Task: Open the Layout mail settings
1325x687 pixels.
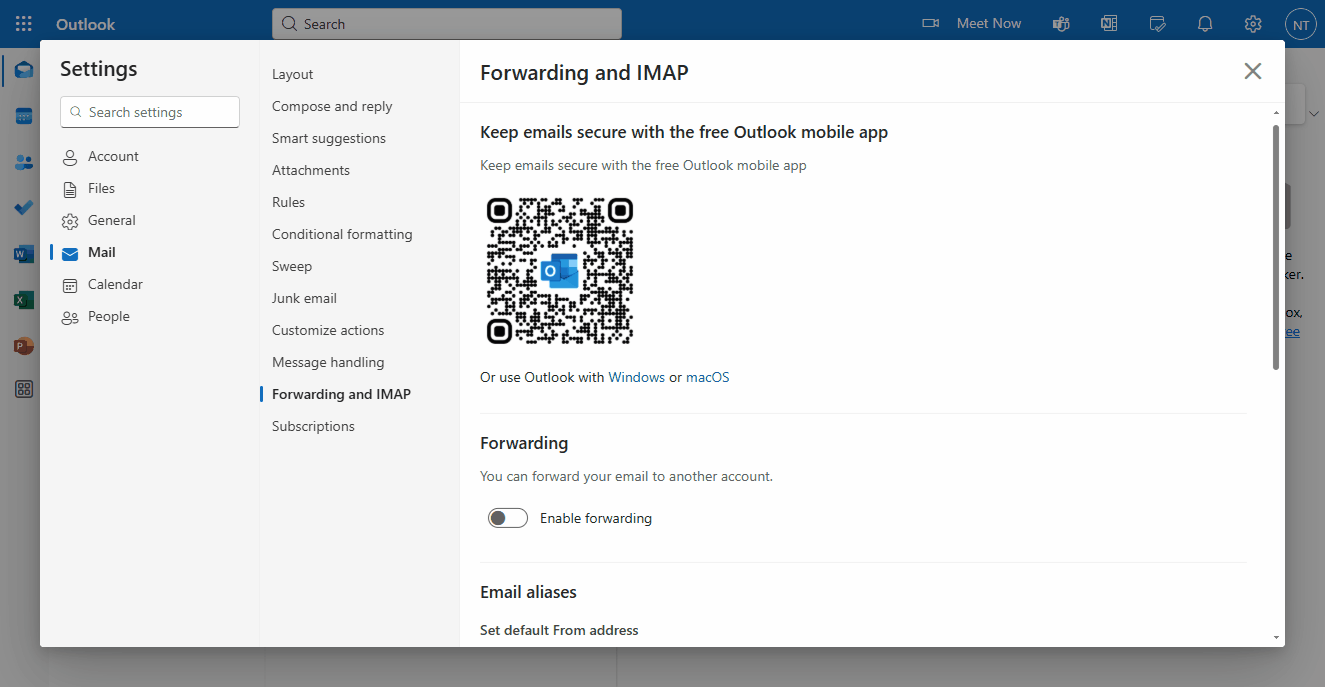Action: (x=292, y=74)
